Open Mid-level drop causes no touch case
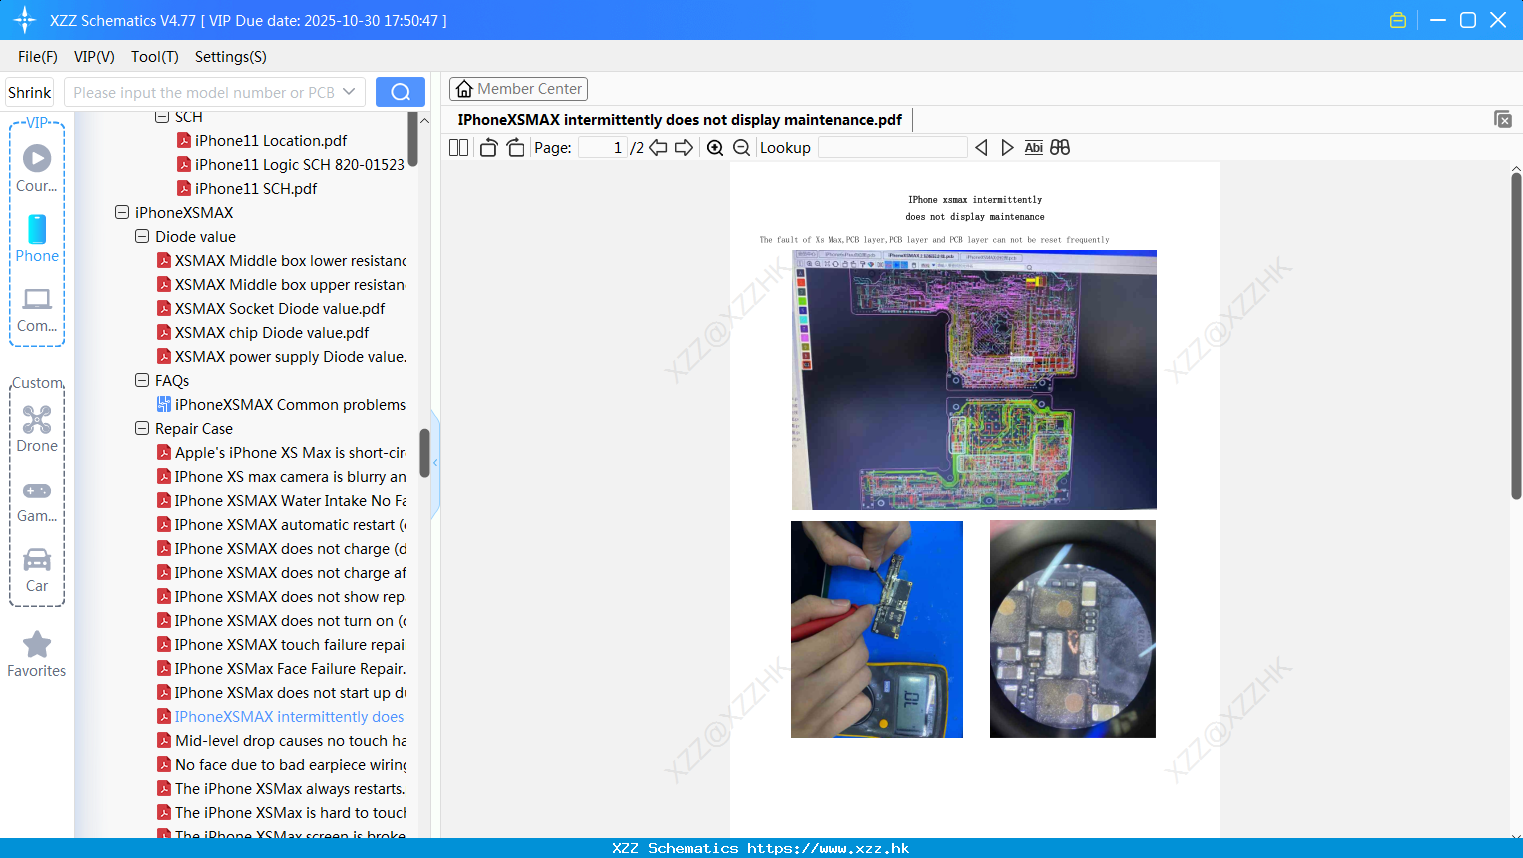Screen dimensions: 1523x858 tap(281, 741)
